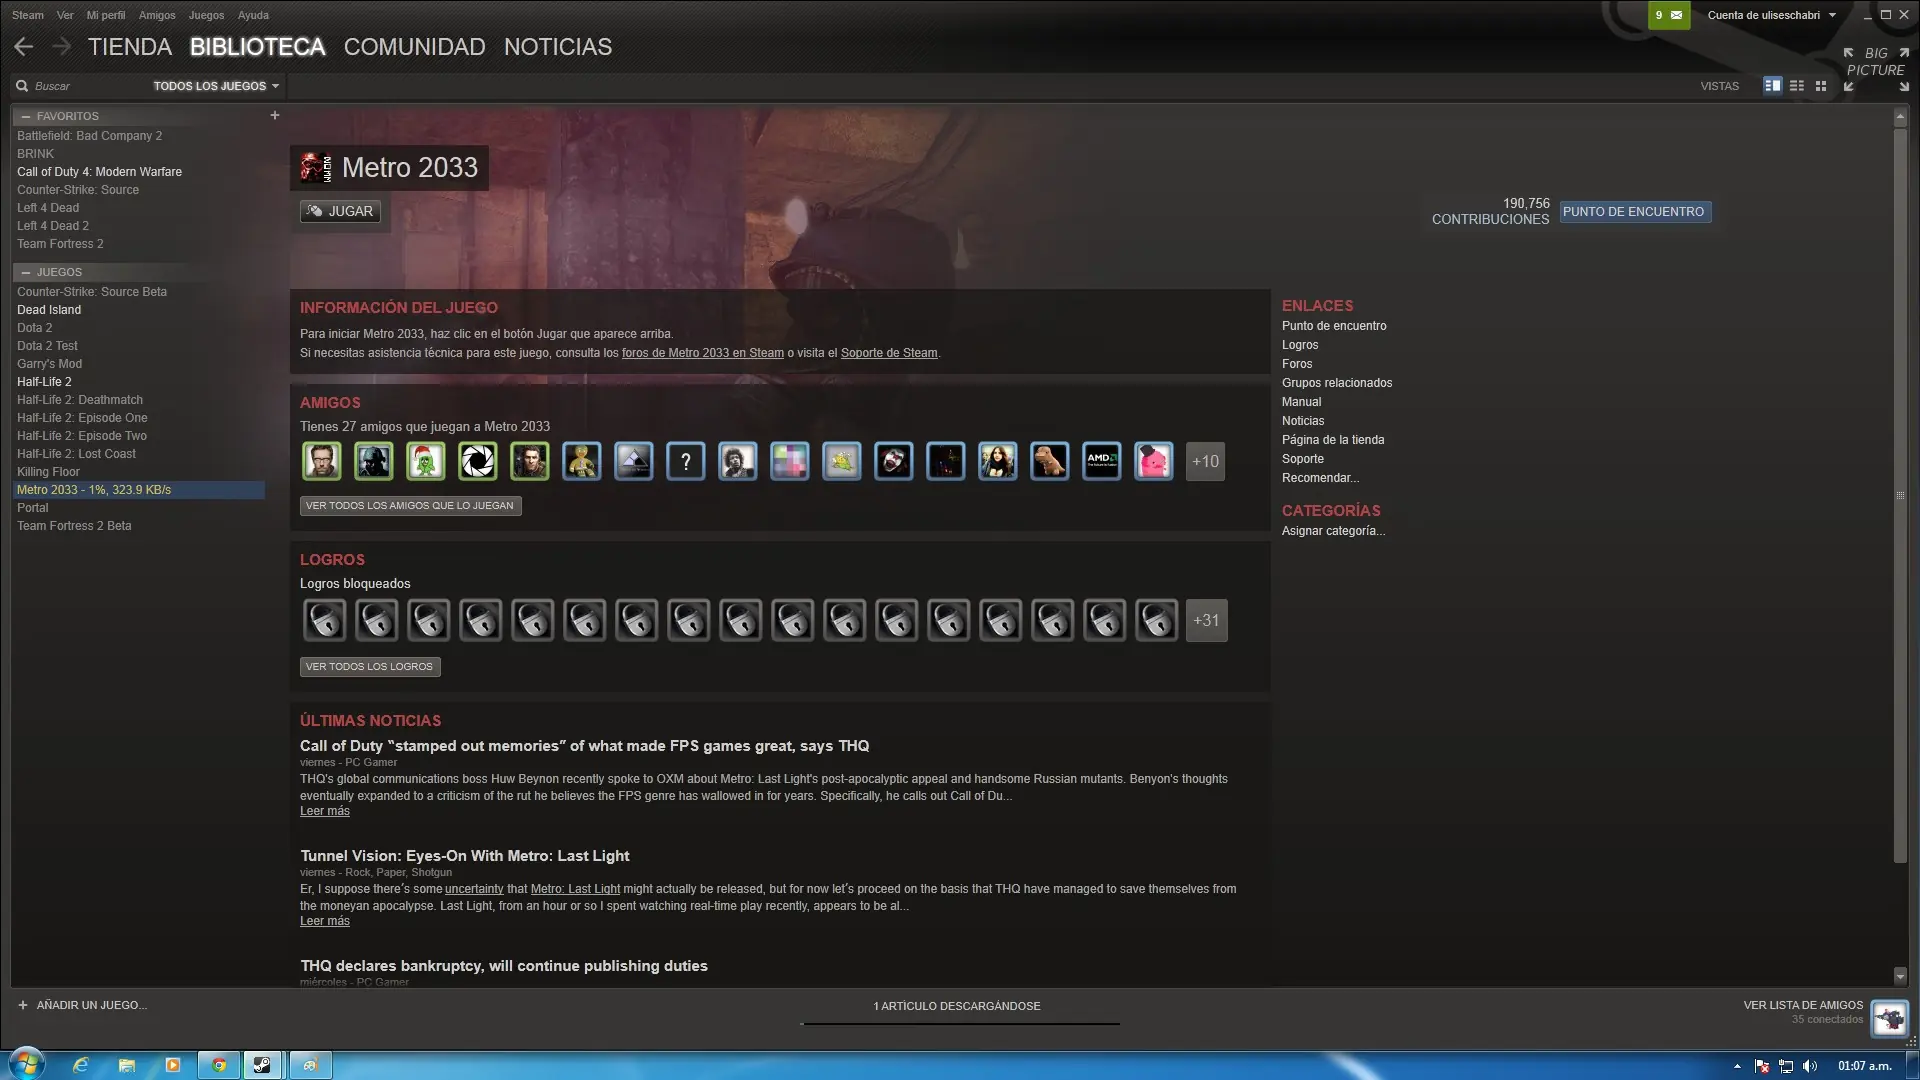Show hidden tray icons arrow
Viewport: 1920px width, 1080px height.
click(1737, 1066)
